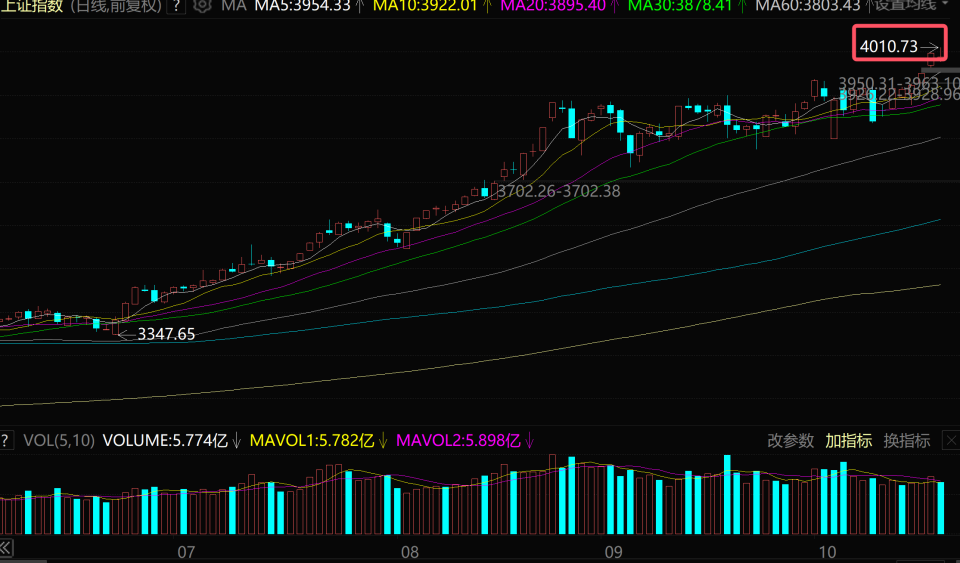Click the 上证指数 title label

pos(31,6)
